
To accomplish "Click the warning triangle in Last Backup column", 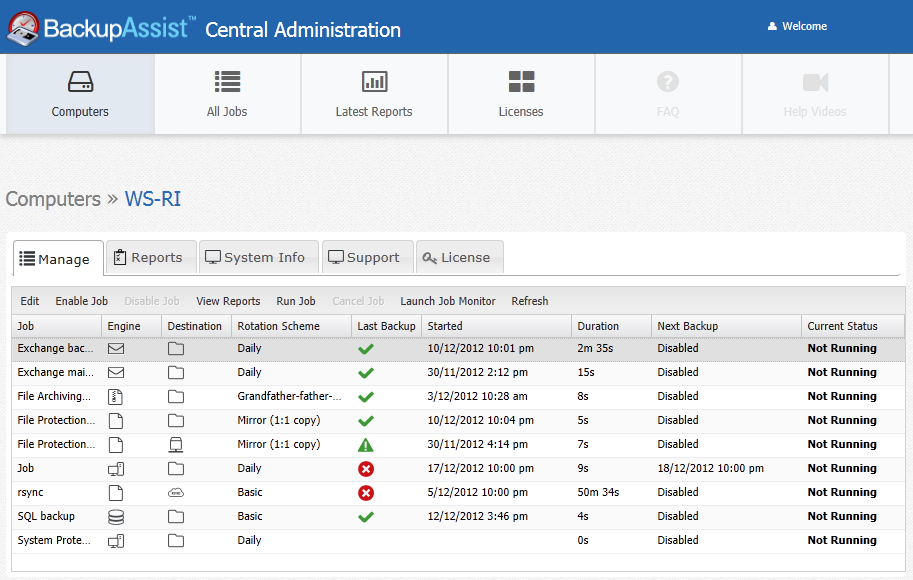I will tap(366, 444).
